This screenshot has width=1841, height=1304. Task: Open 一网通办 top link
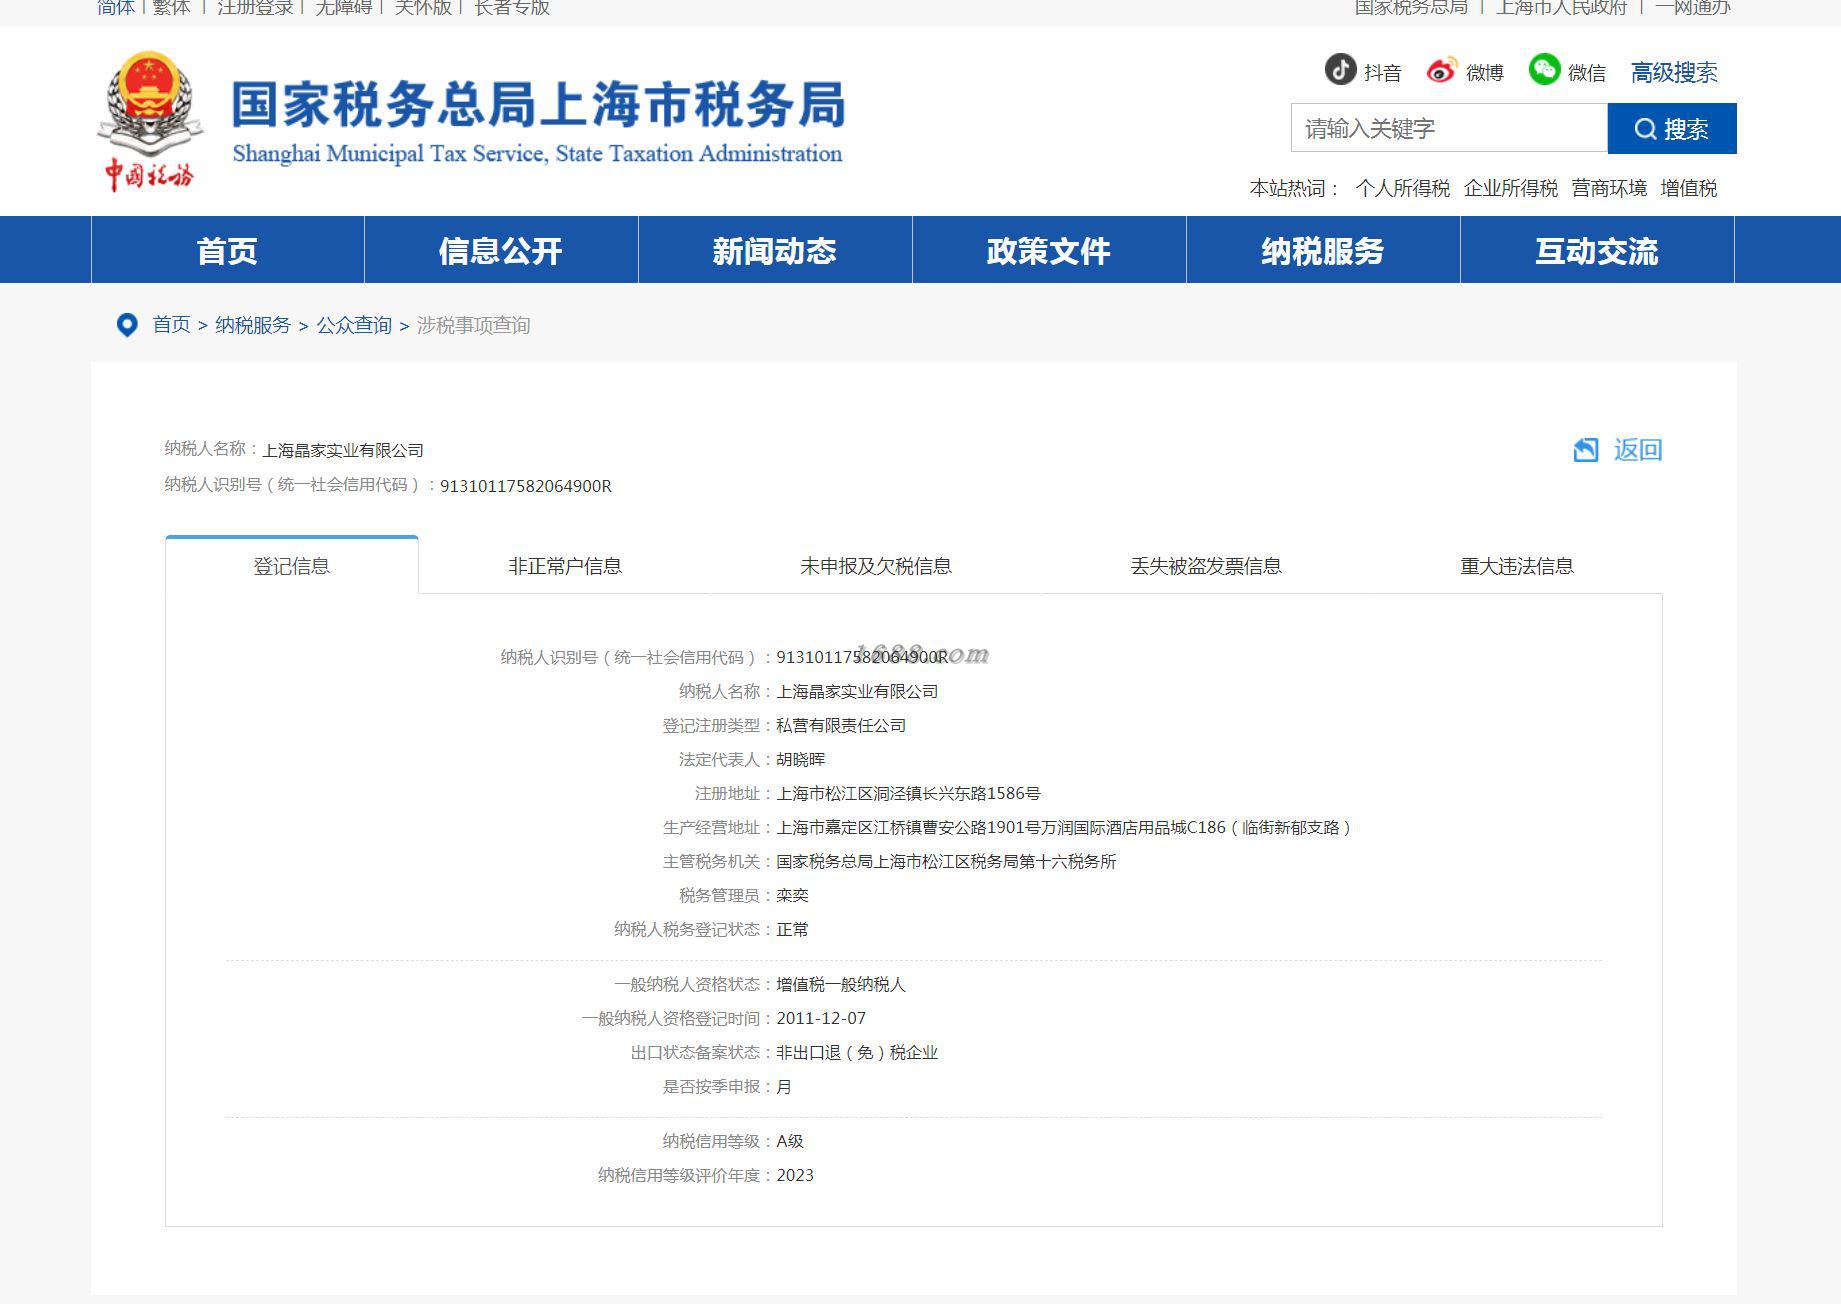click(x=1693, y=8)
